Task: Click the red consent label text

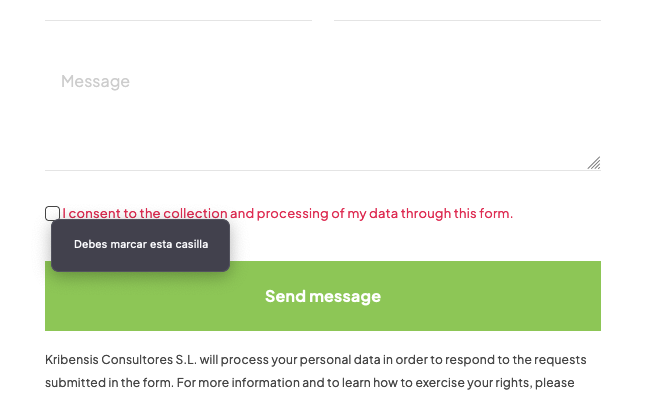Action: 288,213
